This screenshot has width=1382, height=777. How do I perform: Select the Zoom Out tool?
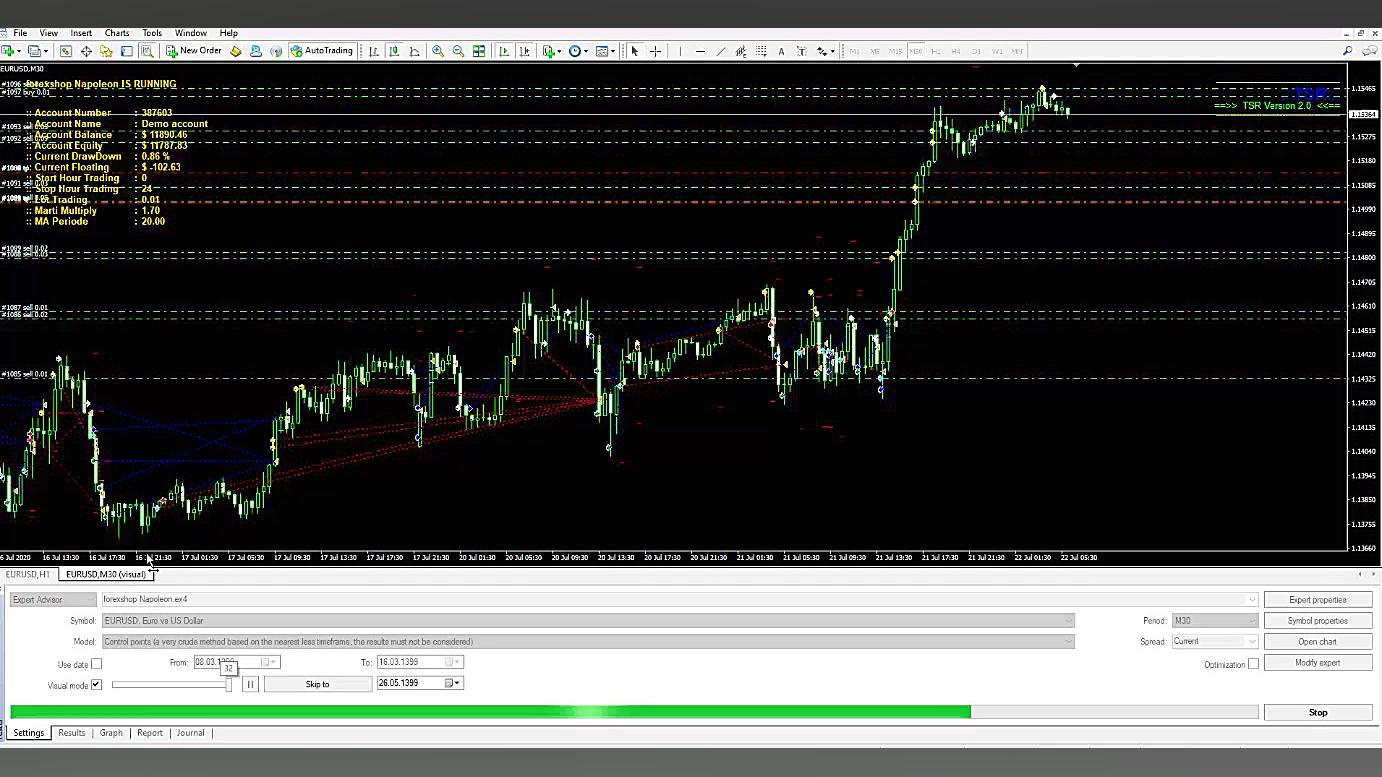click(x=458, y=51)
